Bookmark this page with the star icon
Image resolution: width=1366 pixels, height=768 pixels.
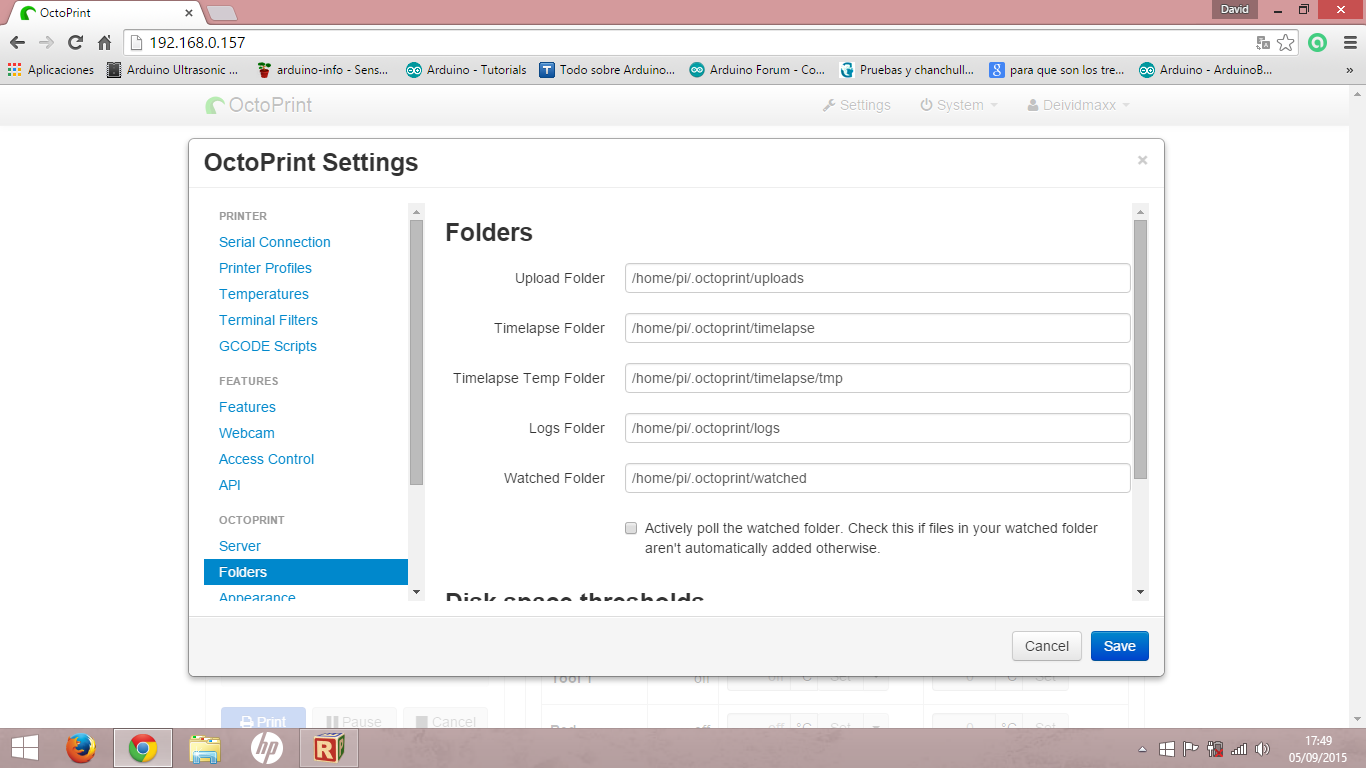point(1285,43)
